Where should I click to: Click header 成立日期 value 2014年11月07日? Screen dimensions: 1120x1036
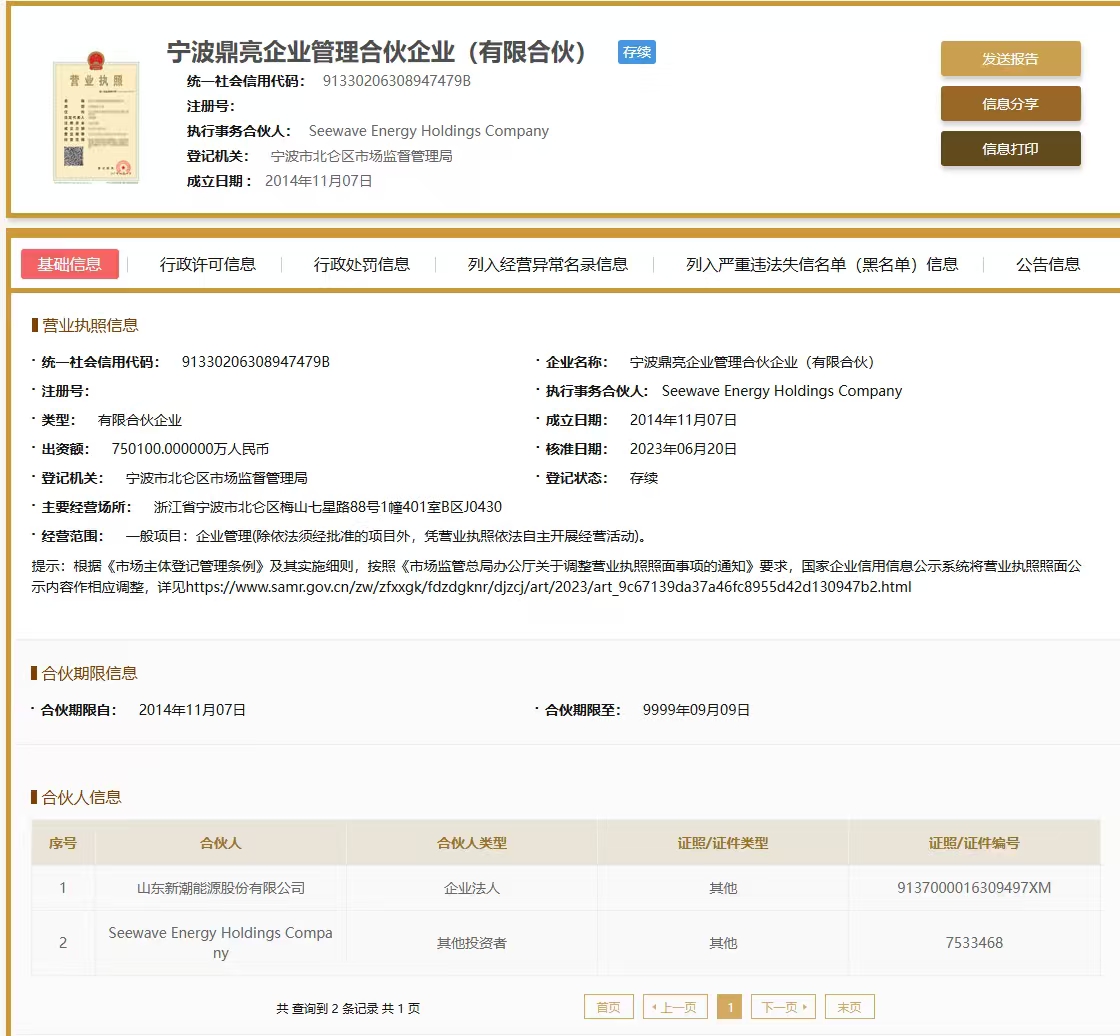click(x=319, y=181)
